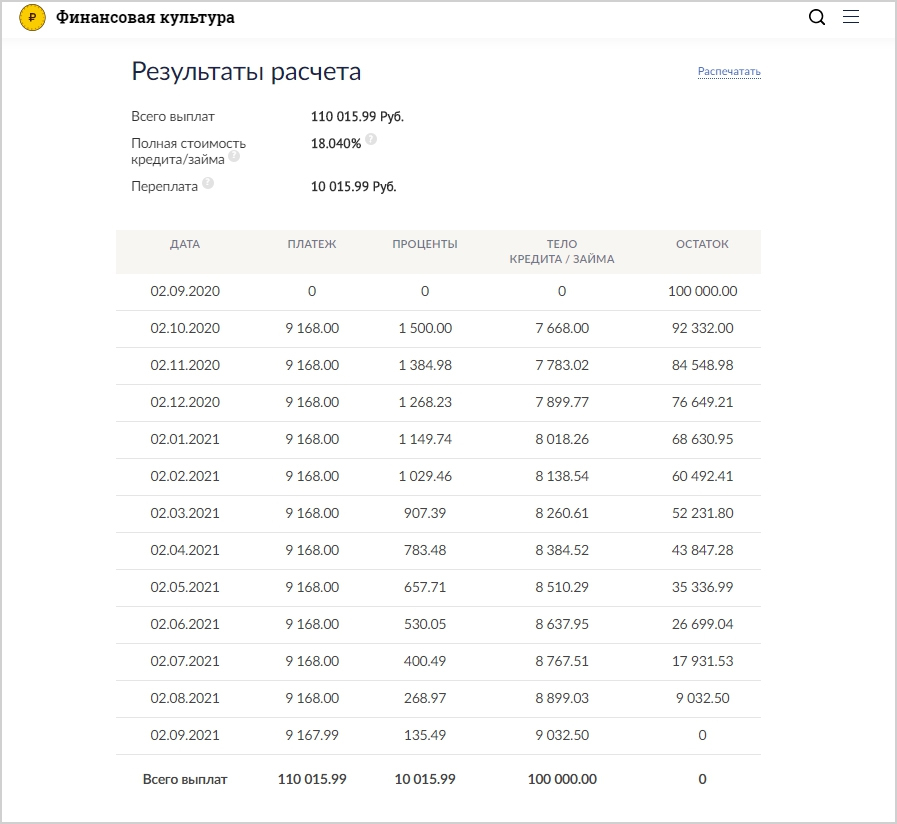Click the ДАТА column header
Image resolution: width=897 pixels, height=824 pixels.
click(x=185, y=244)
